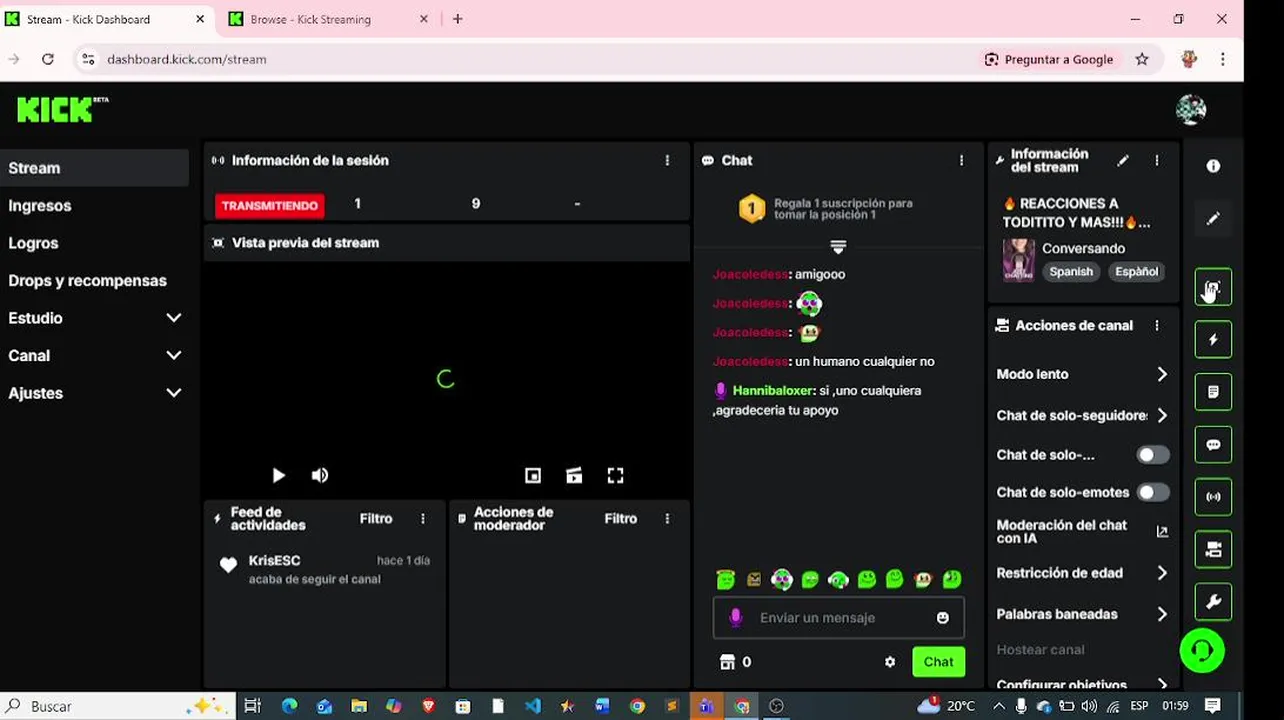1284x720 pixels.
Task: Open Windows taskbar search box
Action: click(118, 706)
